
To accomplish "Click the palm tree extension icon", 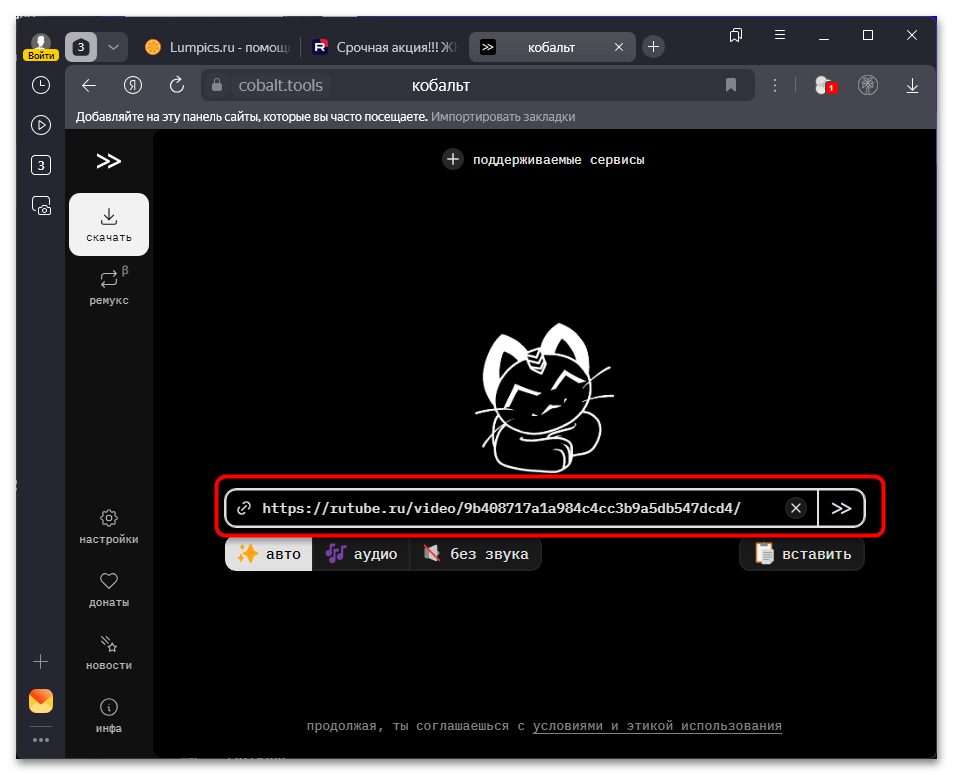I will click(x=868, y=86).
